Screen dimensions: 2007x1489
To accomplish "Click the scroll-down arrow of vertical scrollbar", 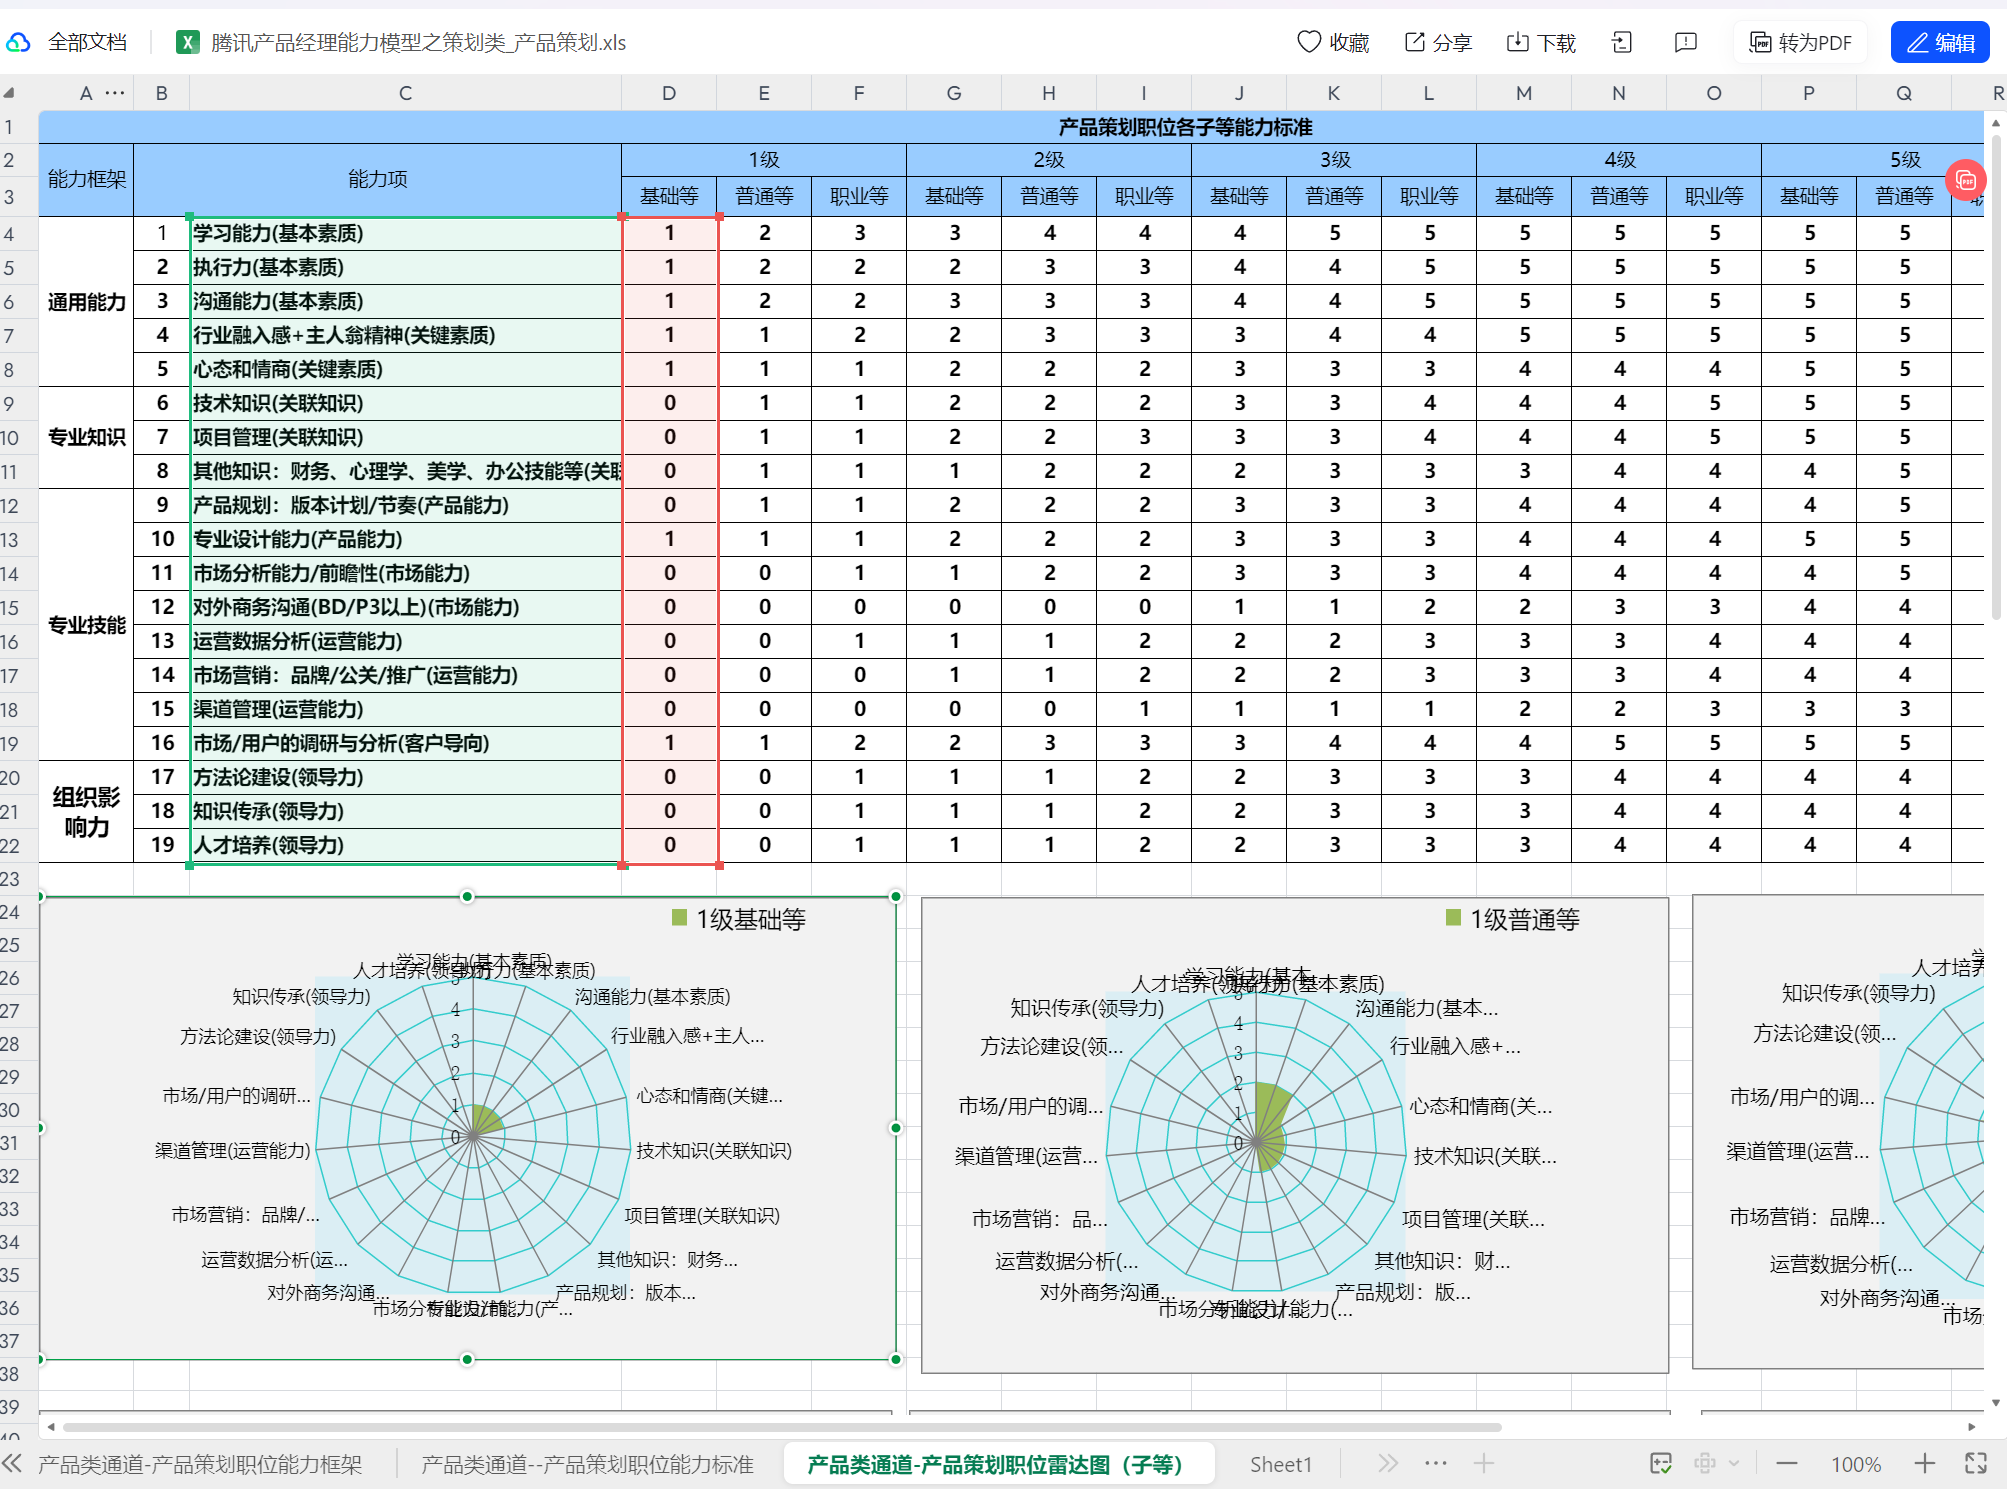I will pos(1996,1403).
